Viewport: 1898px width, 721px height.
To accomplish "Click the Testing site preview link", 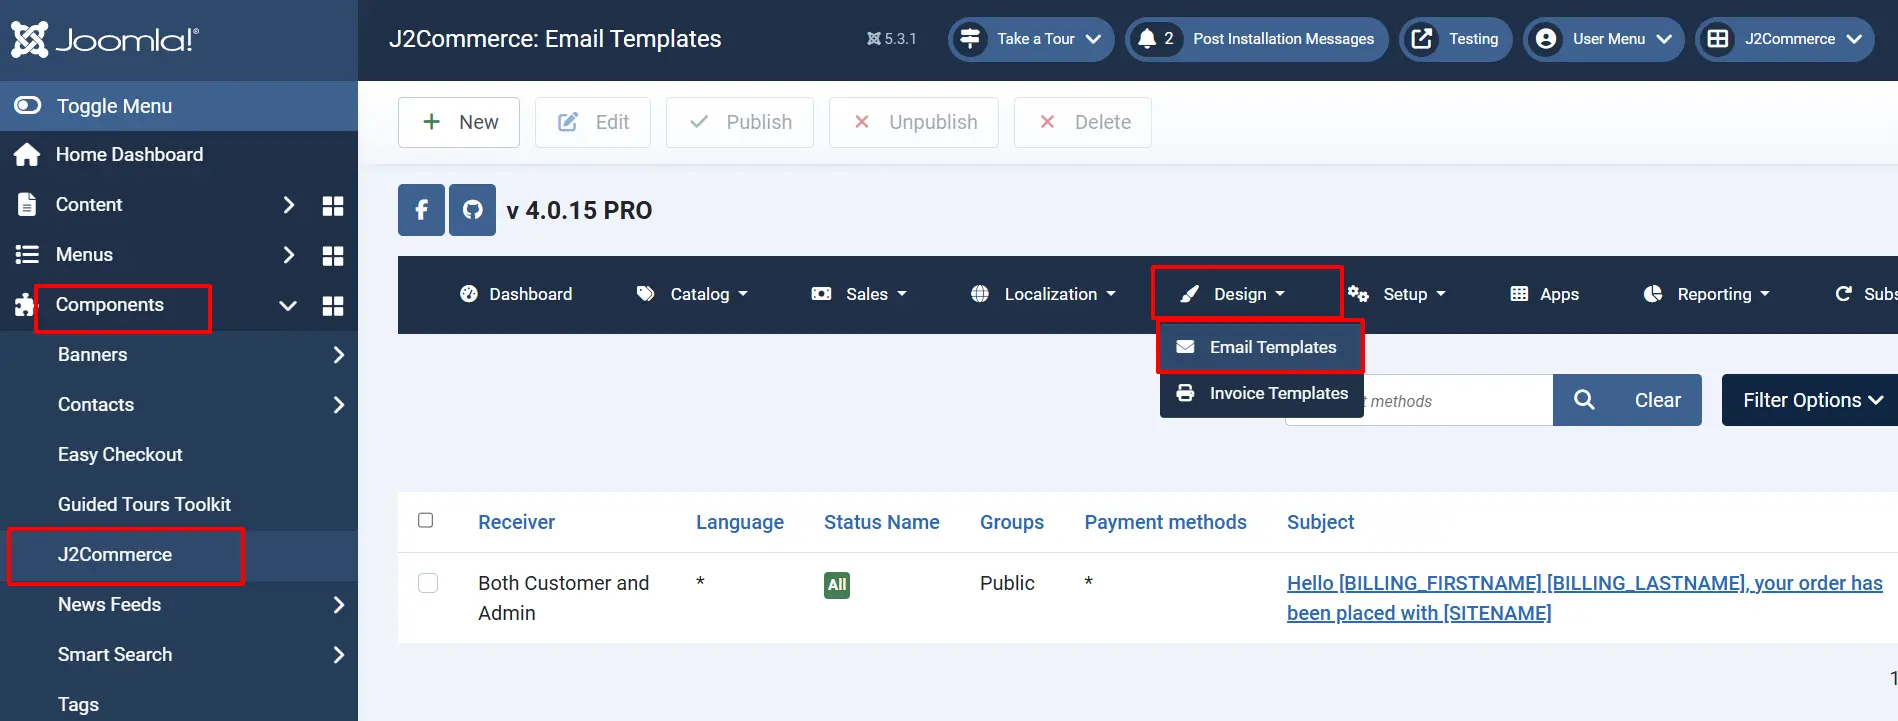I will click(x=1456, y=39).
